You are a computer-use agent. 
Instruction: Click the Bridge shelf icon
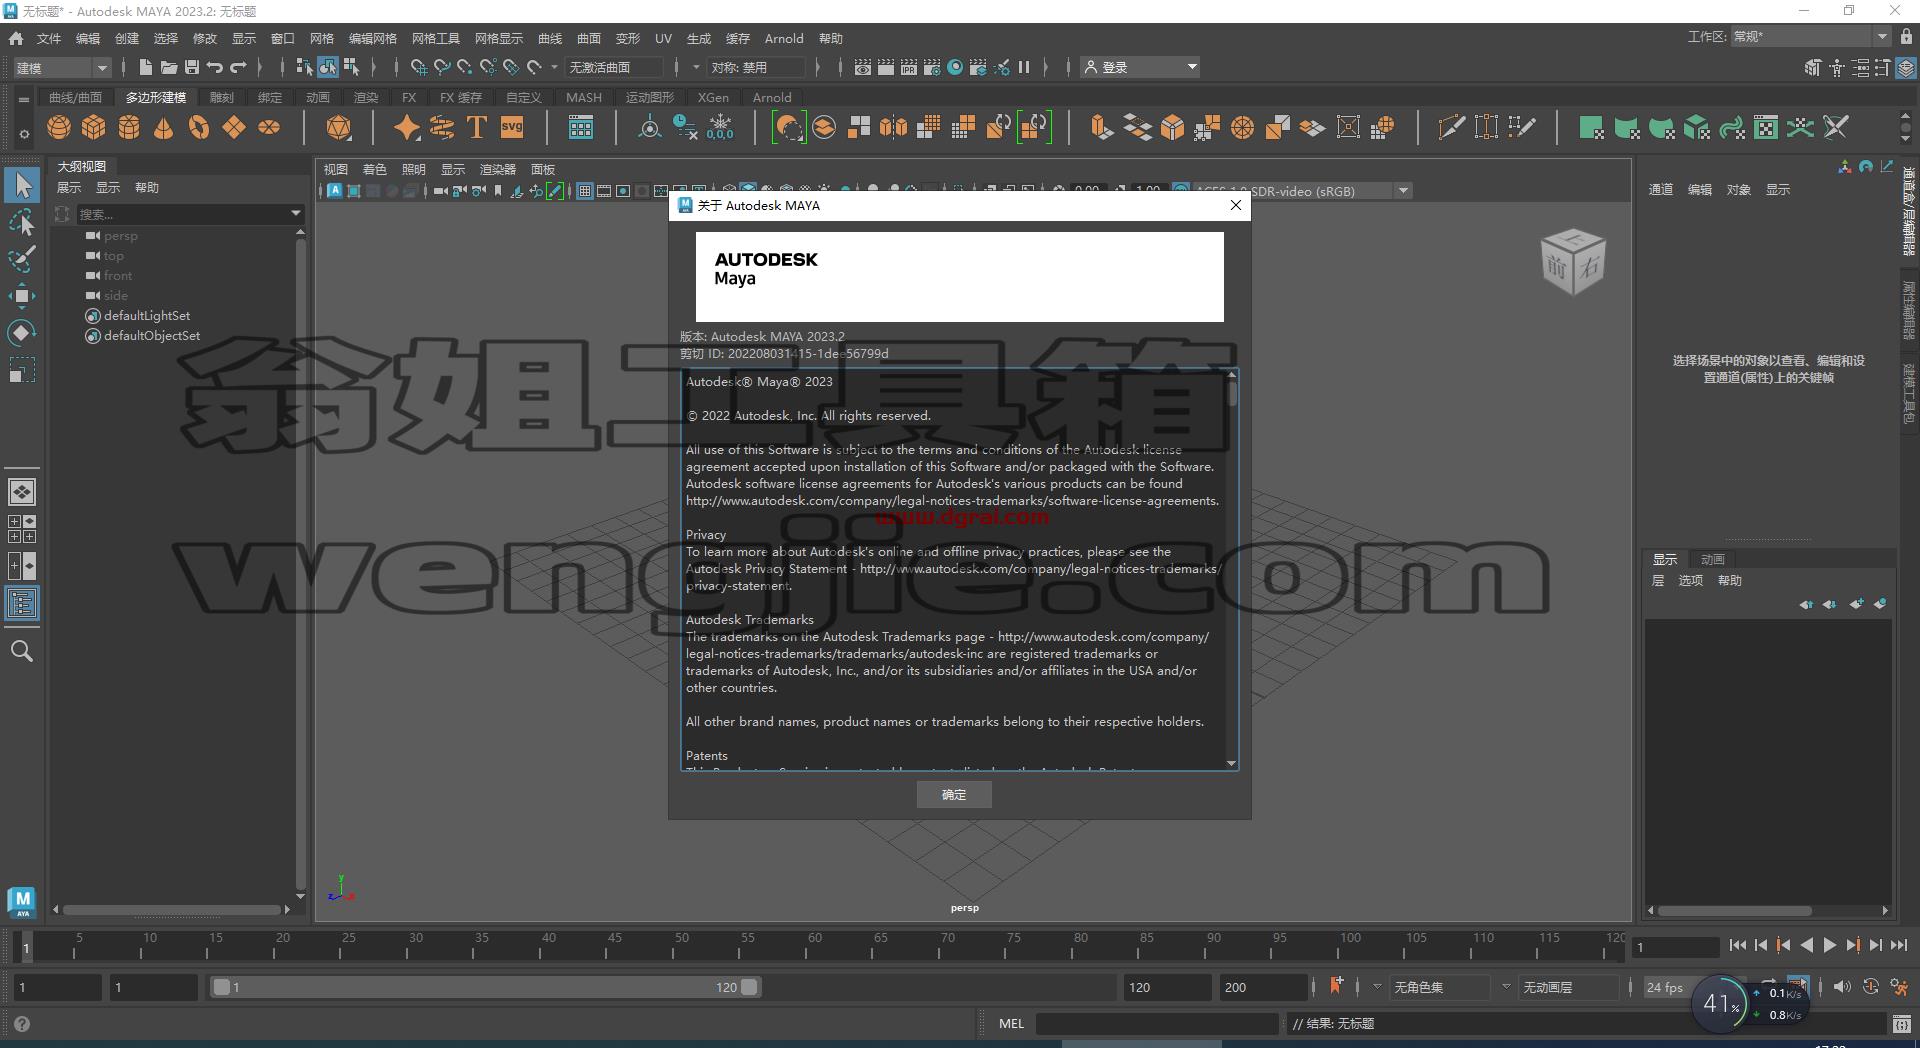pos(1137,128)
